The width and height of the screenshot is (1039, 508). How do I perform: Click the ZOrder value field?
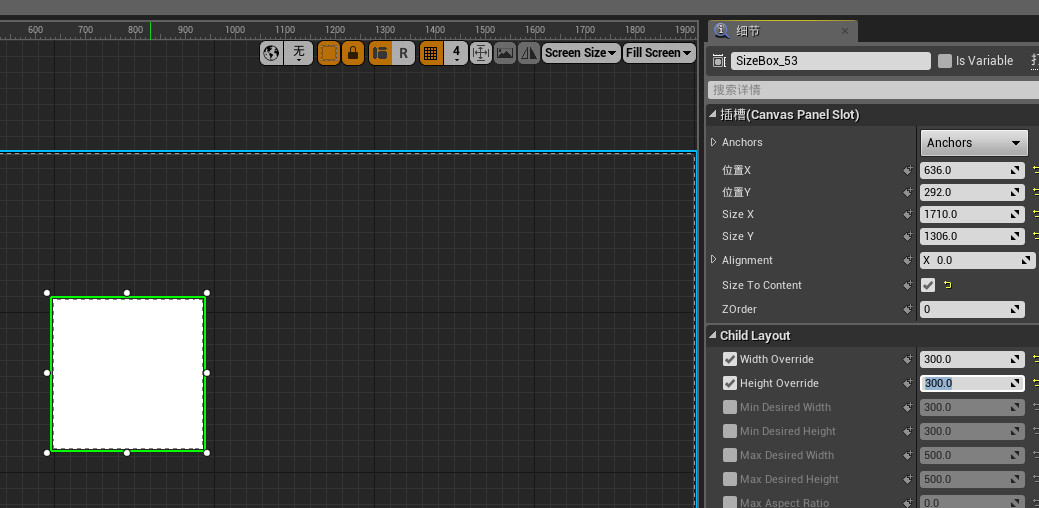(972, 309)
